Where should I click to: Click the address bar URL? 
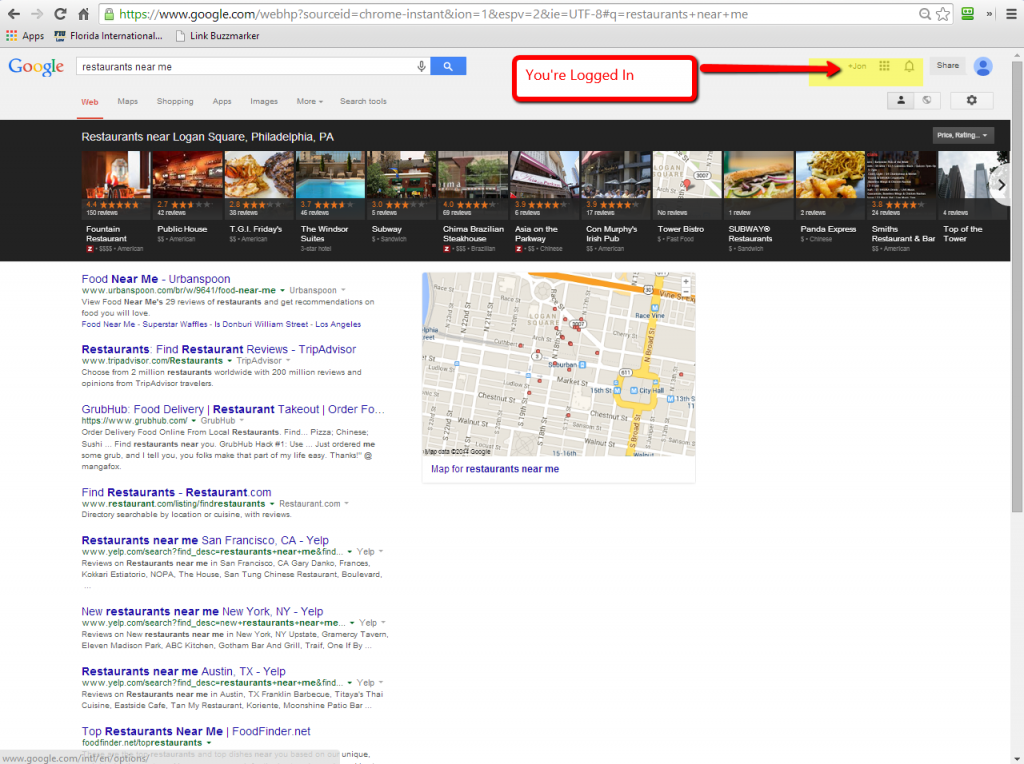pyautogui.click(x=433, y=14)
